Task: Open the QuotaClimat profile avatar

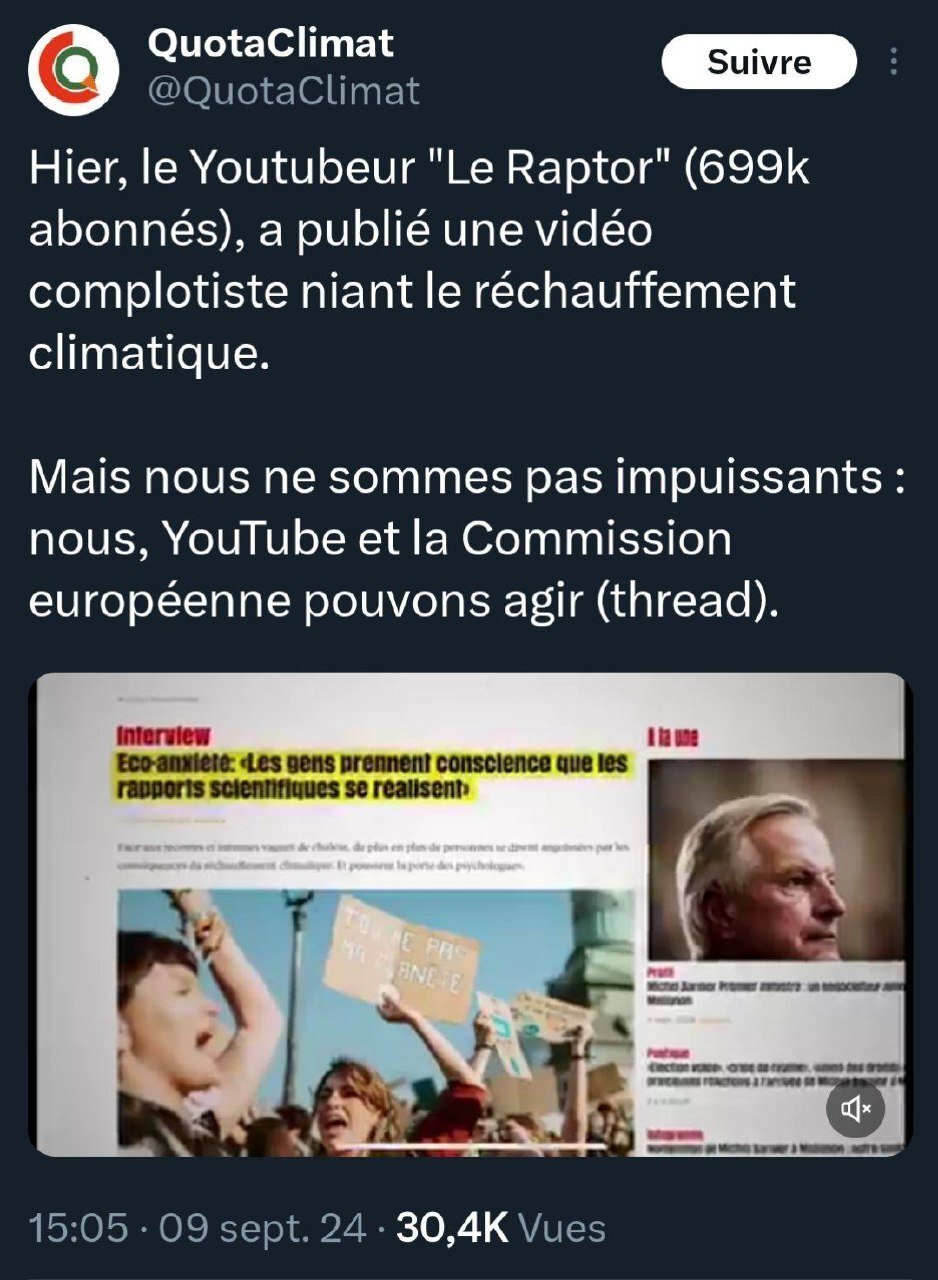Action: pyautogui.click(x=74, y=70)
